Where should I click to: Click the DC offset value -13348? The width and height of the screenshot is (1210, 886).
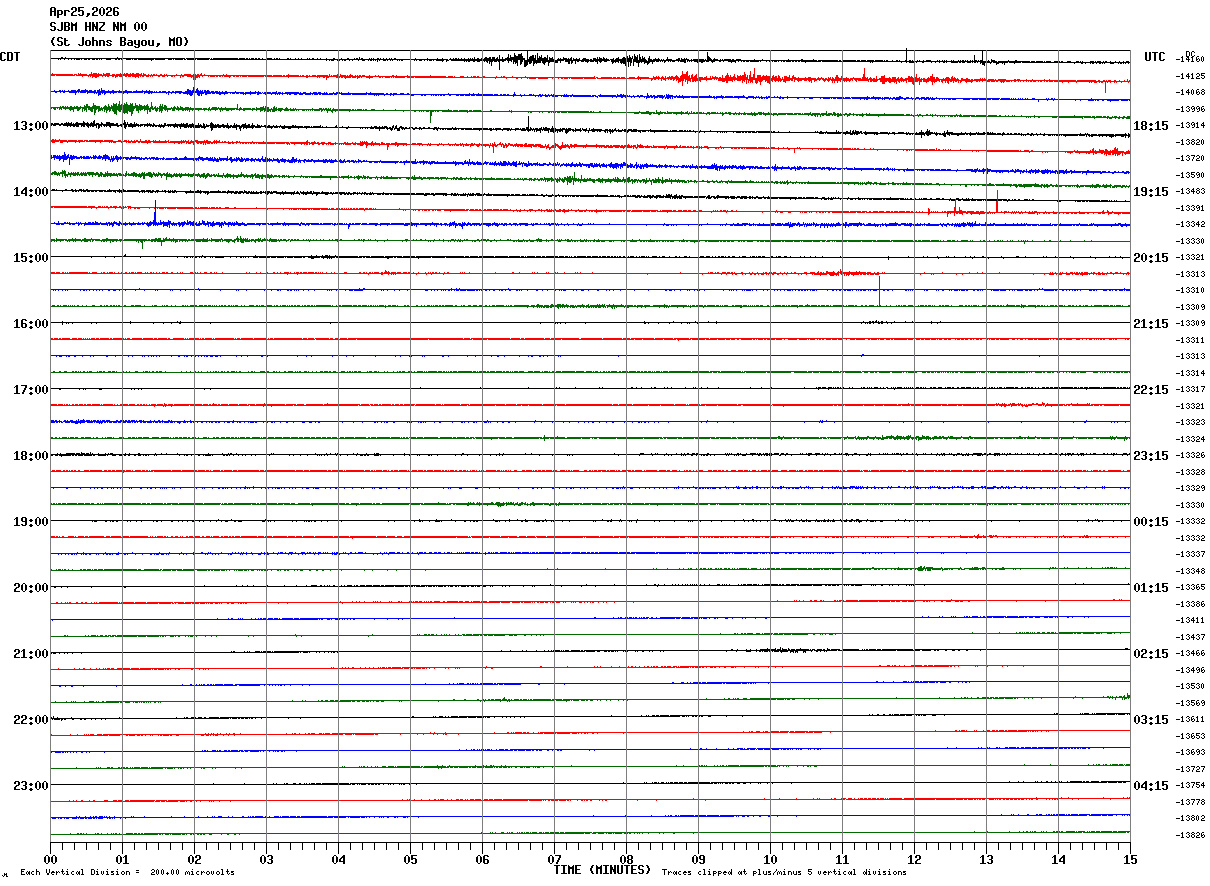[1190, 571]
